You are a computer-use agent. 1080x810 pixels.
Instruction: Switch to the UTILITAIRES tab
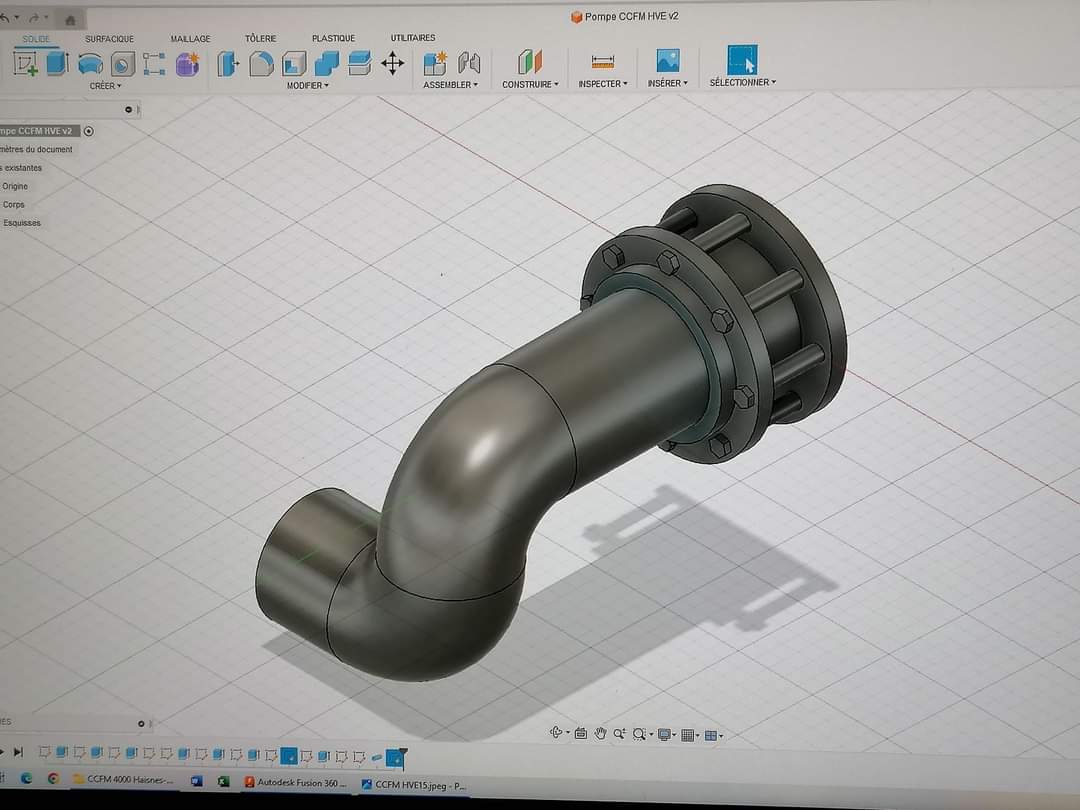[413, 38]
